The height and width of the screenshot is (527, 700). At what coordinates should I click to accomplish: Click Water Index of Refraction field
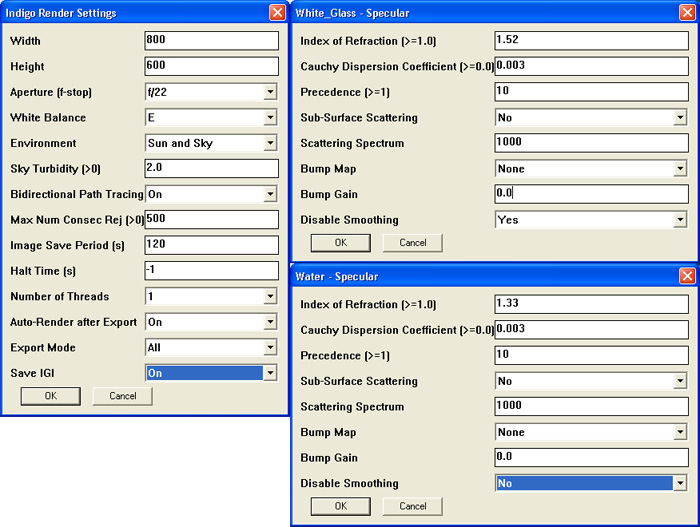tap(592, 304)
